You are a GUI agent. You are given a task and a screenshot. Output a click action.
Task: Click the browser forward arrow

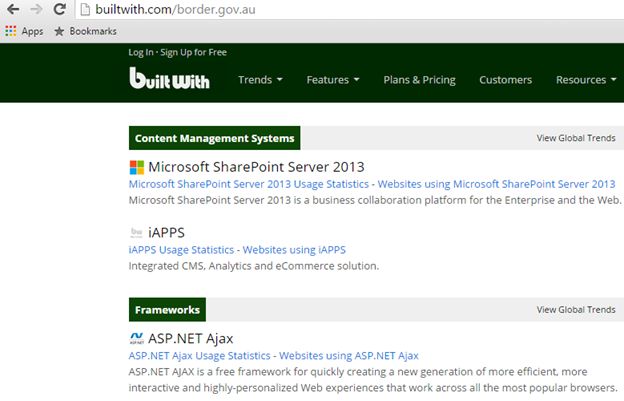[36, 9]
